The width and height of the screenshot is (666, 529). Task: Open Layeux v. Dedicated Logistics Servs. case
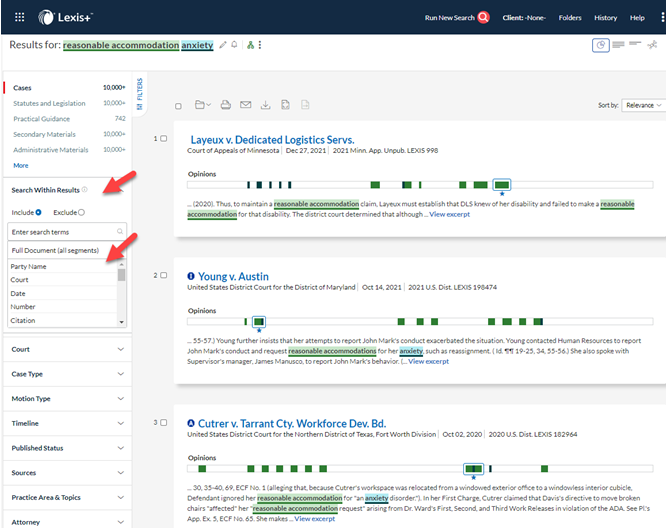pos(272,140)
